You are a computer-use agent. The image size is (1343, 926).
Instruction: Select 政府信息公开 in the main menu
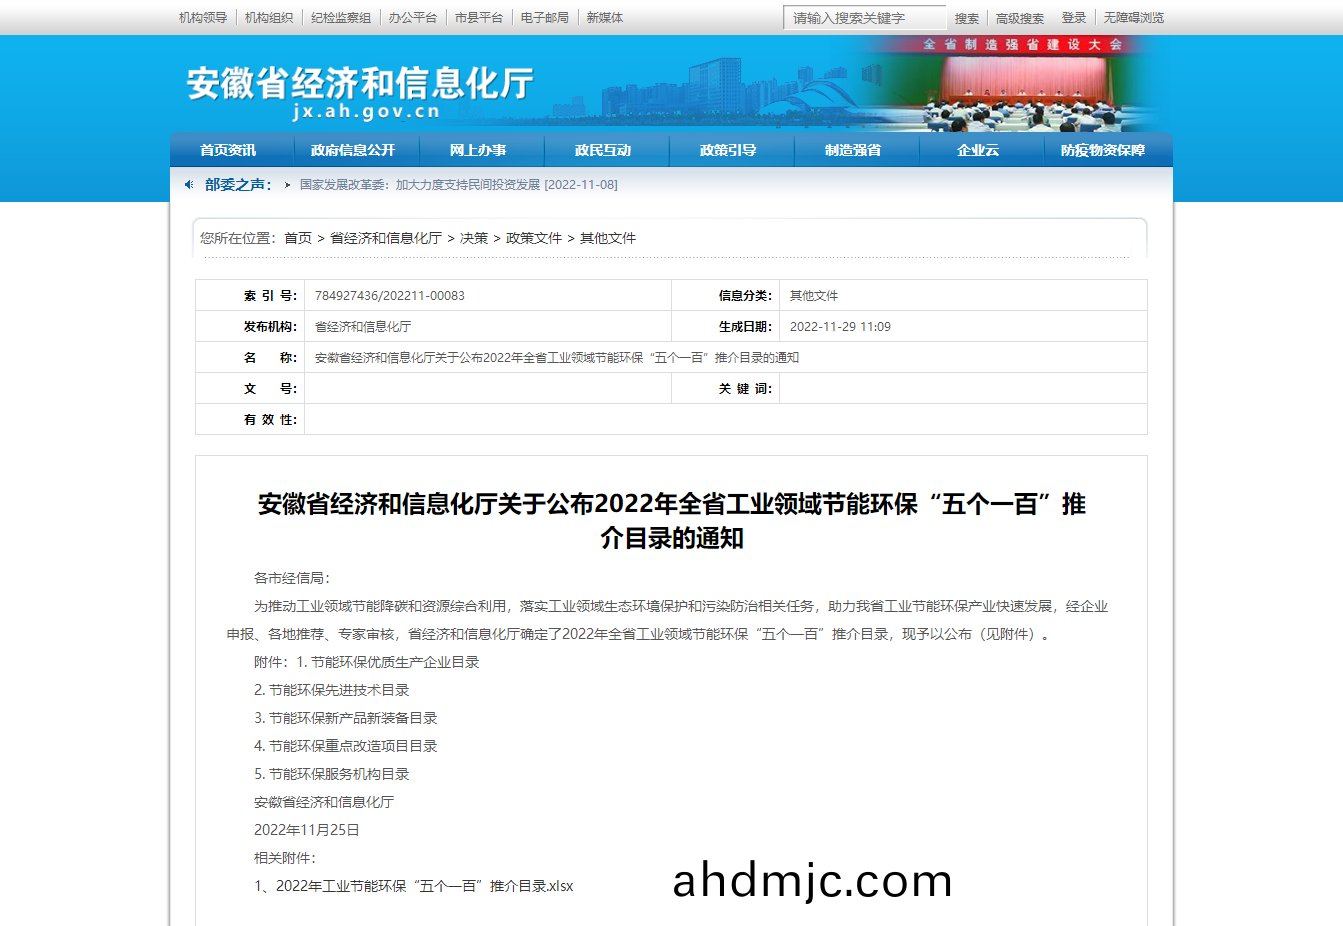click(353, 150)
